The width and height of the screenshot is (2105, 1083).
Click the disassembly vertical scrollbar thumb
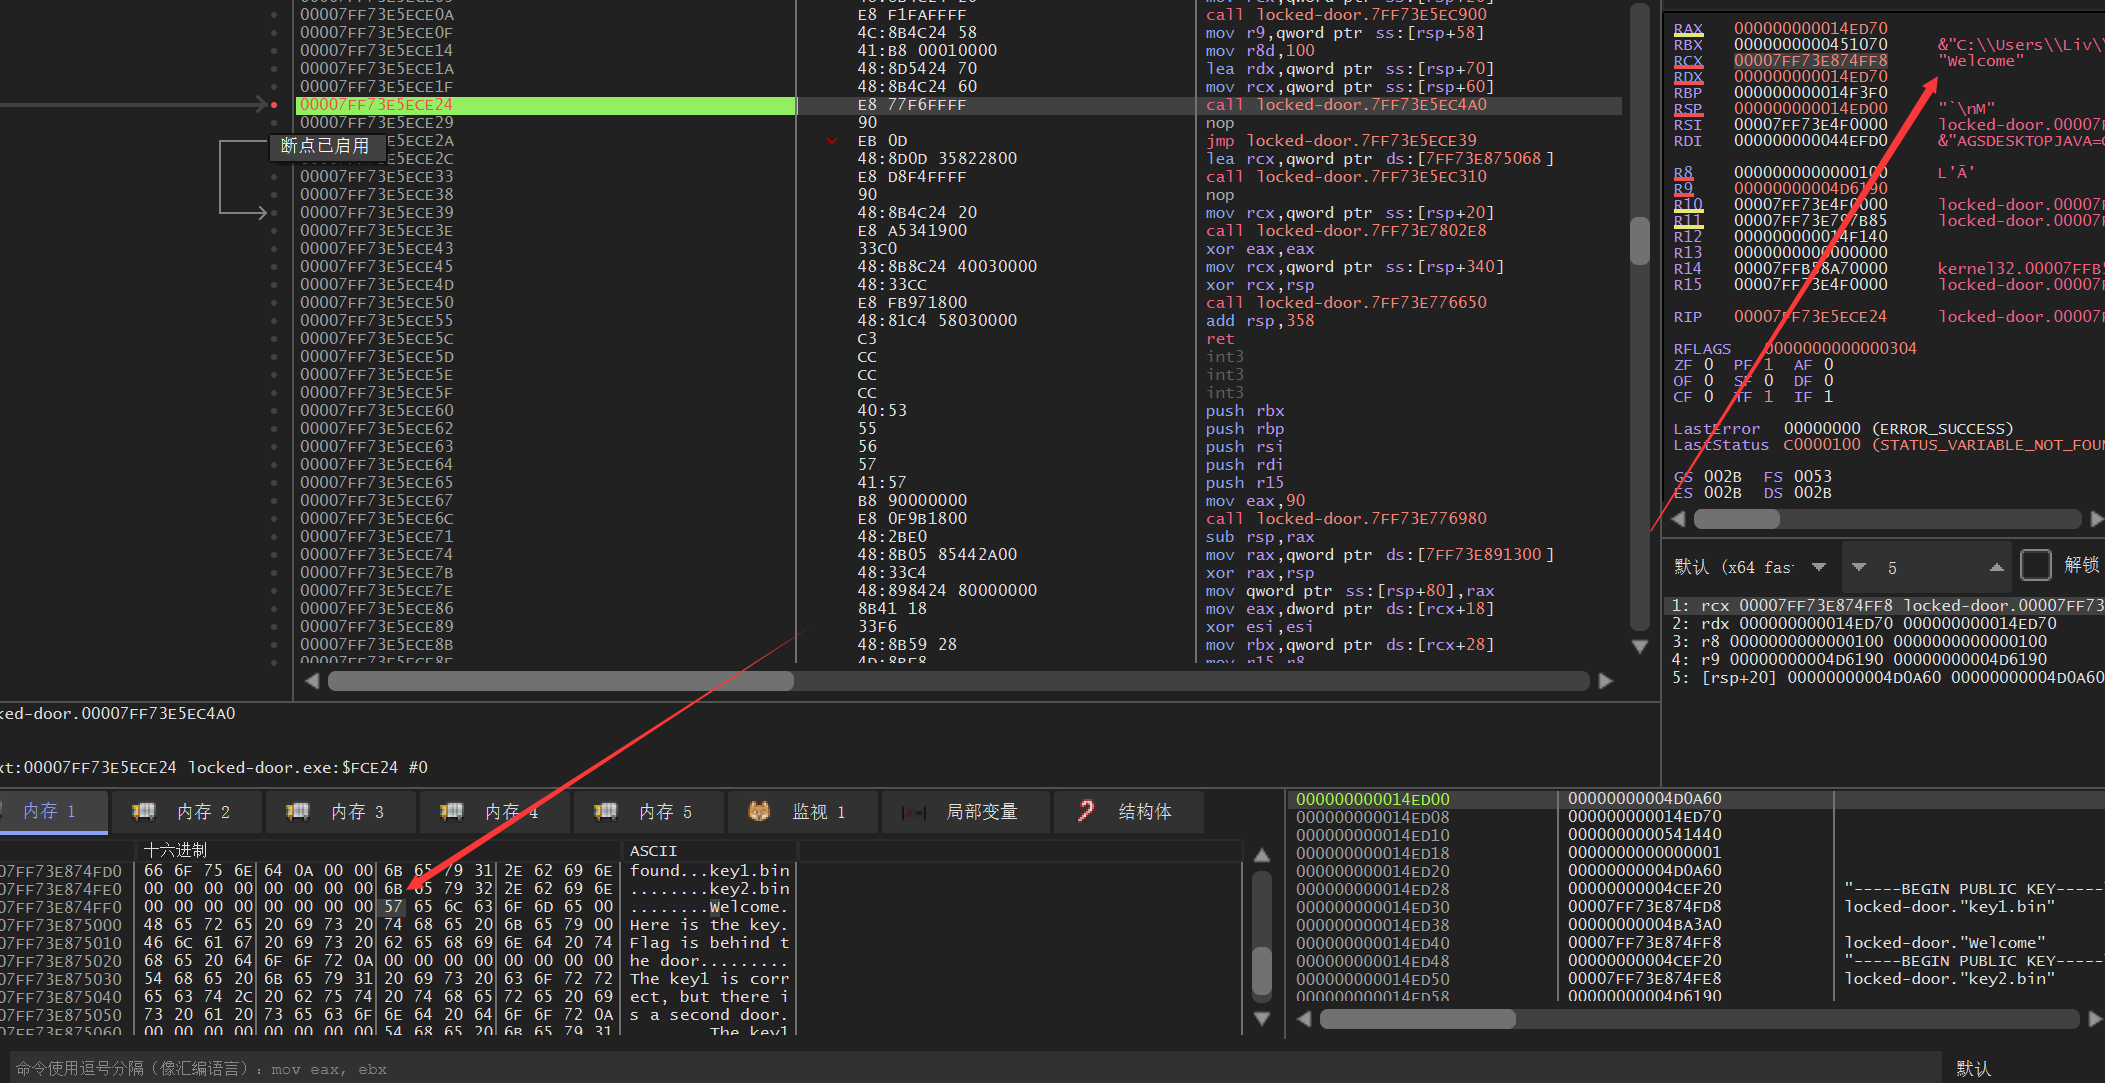point(1640,241)
